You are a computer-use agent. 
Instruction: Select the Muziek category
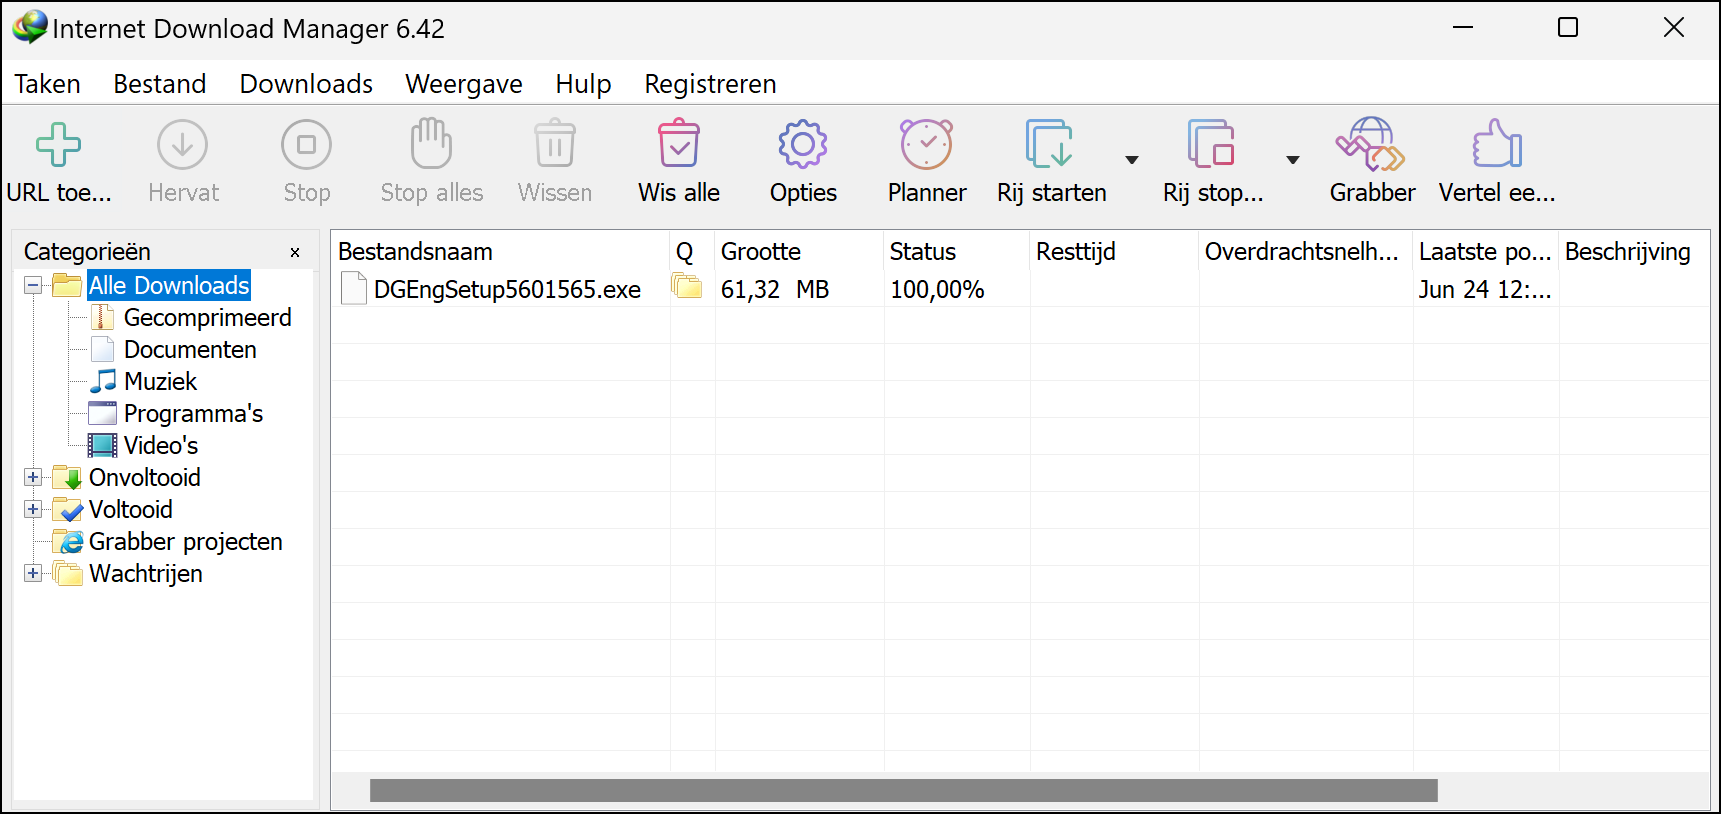(x=160, y=382)
